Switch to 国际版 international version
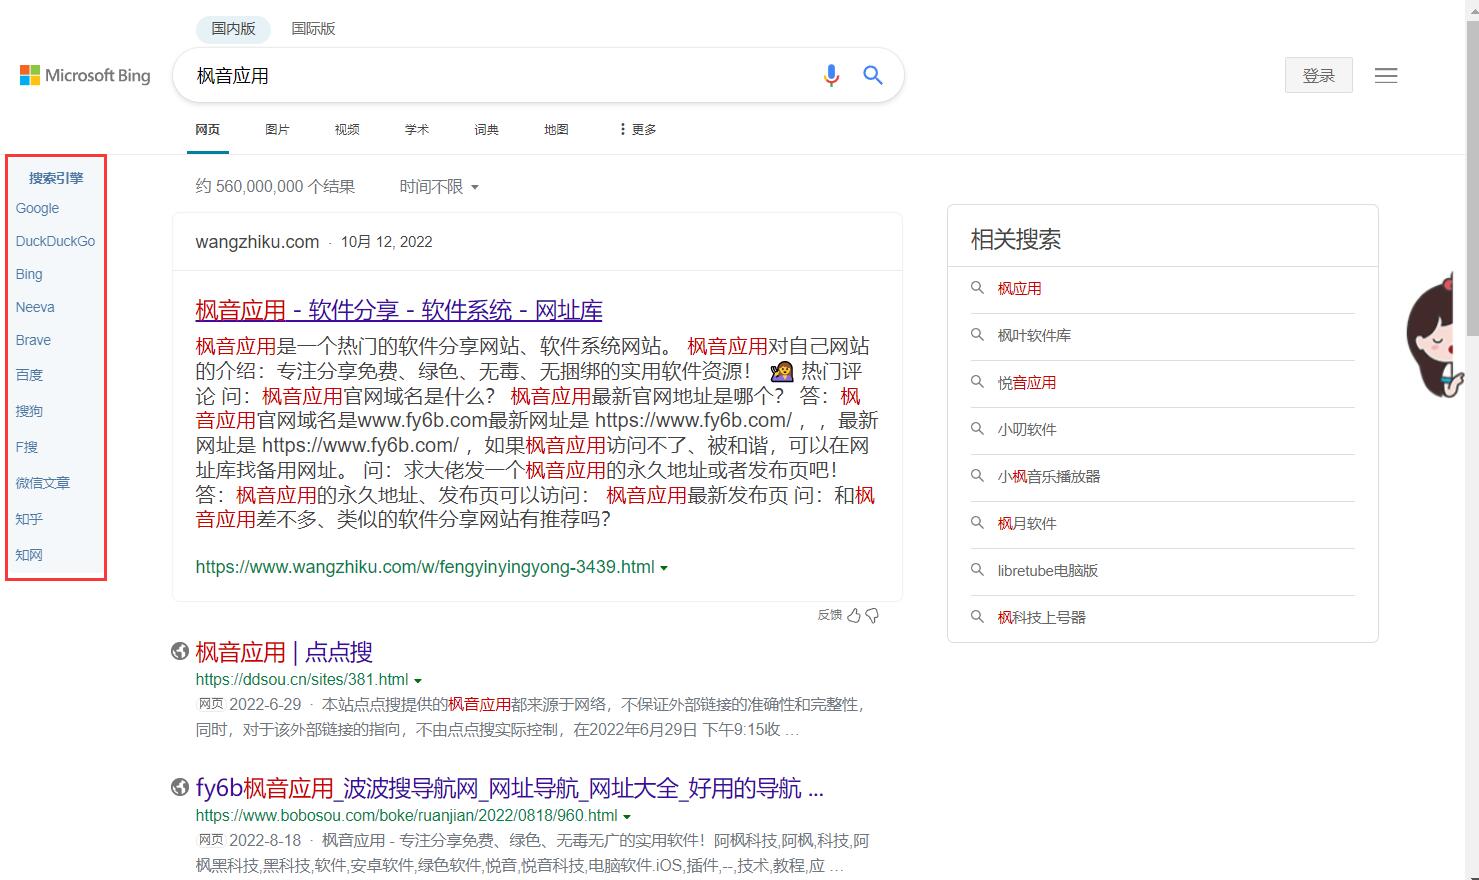Screen dimensions: 1479x880 (x=313, y=29)
